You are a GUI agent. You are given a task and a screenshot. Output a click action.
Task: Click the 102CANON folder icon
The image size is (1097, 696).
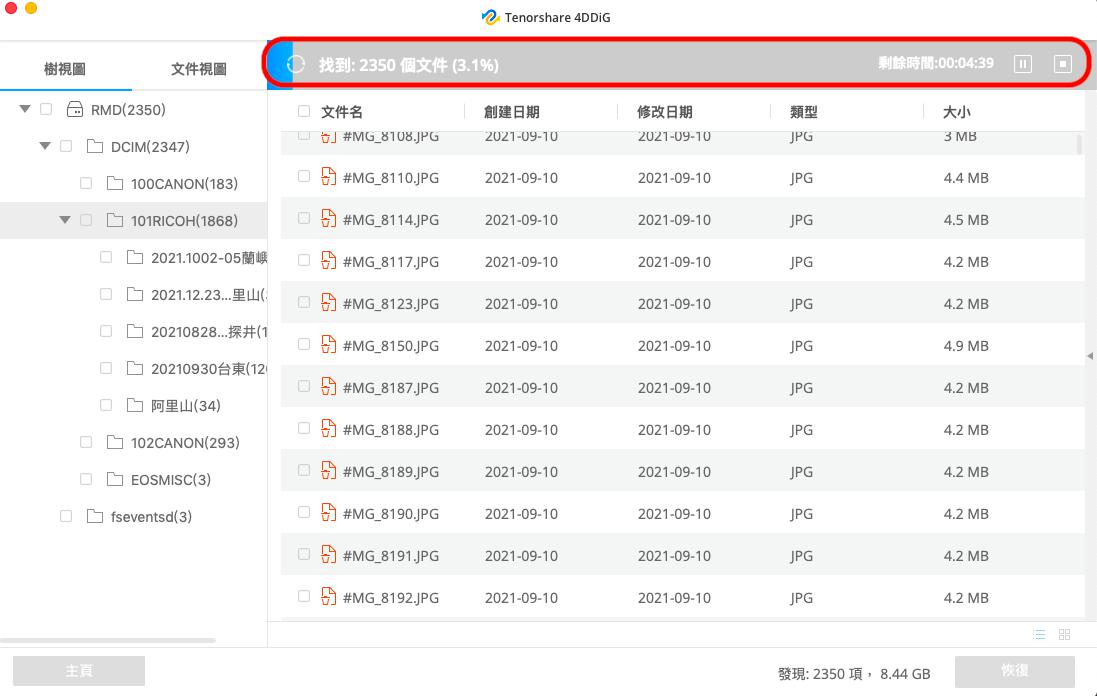[x=115, y=442]
